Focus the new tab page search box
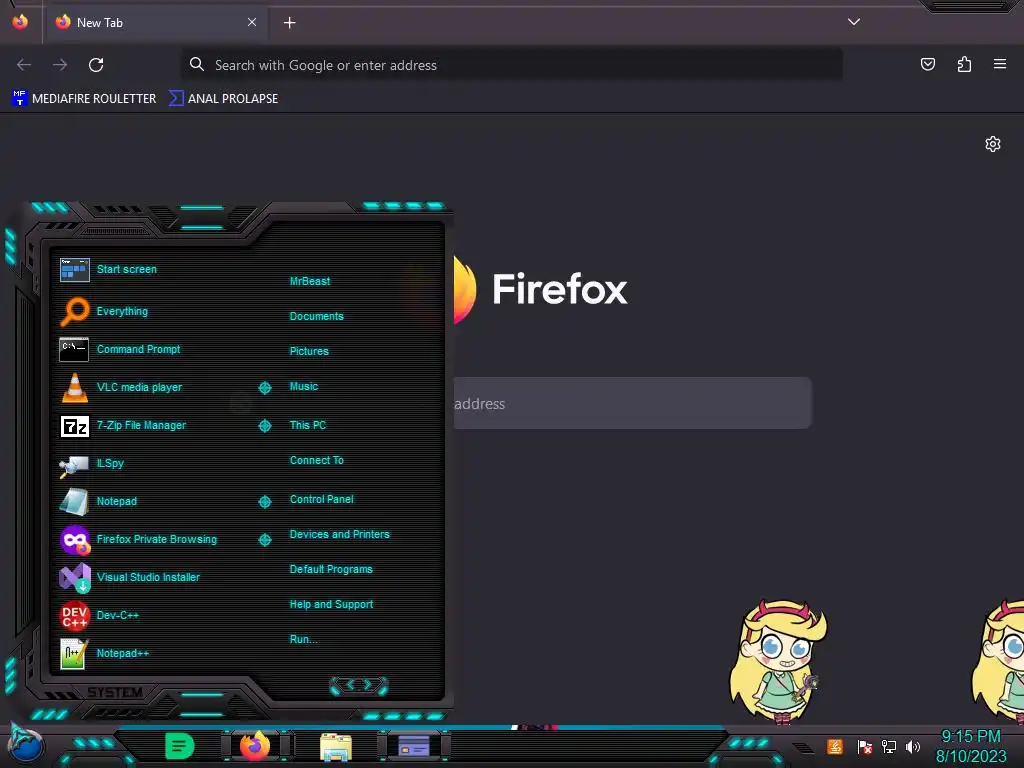Screen dimensions: 1024x768 (632, 403)
